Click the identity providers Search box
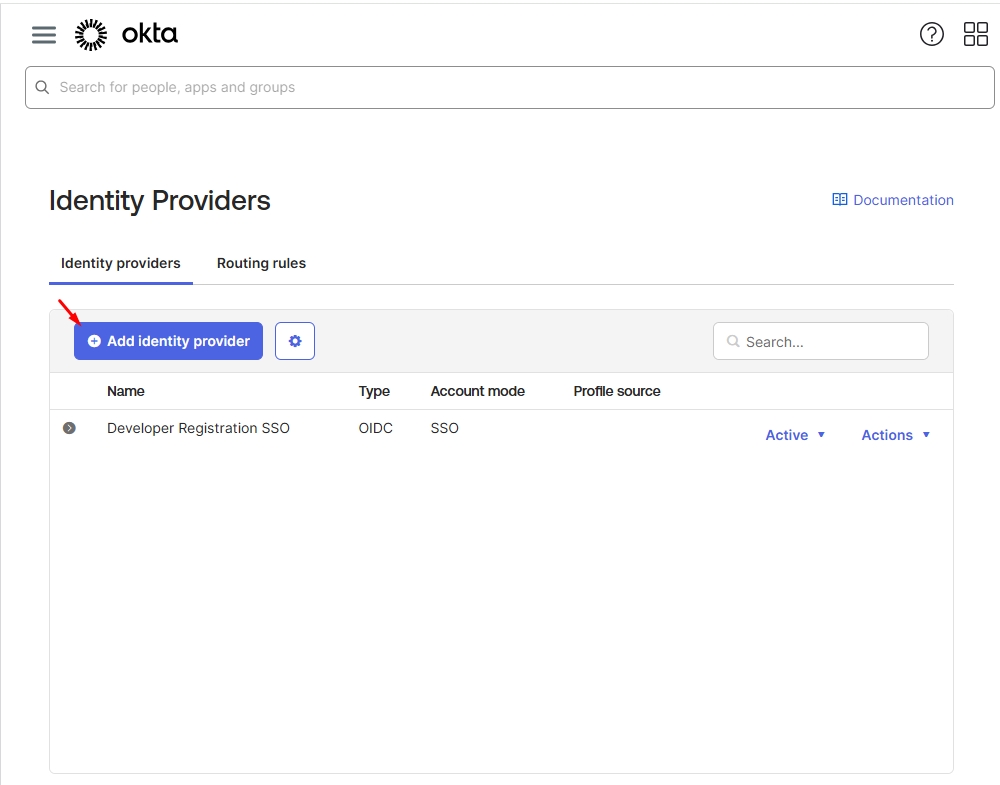The image size is (1000, 785). [832, 342]
